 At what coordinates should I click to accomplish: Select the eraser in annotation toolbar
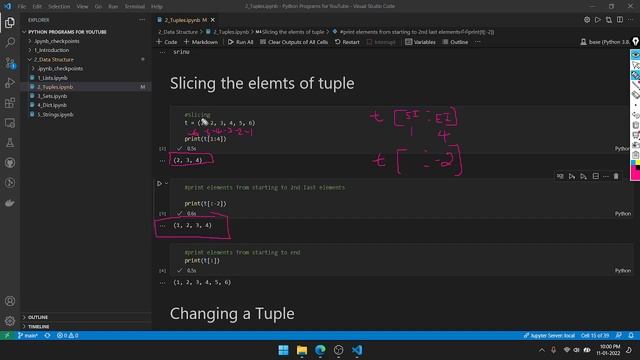[635, 95]
